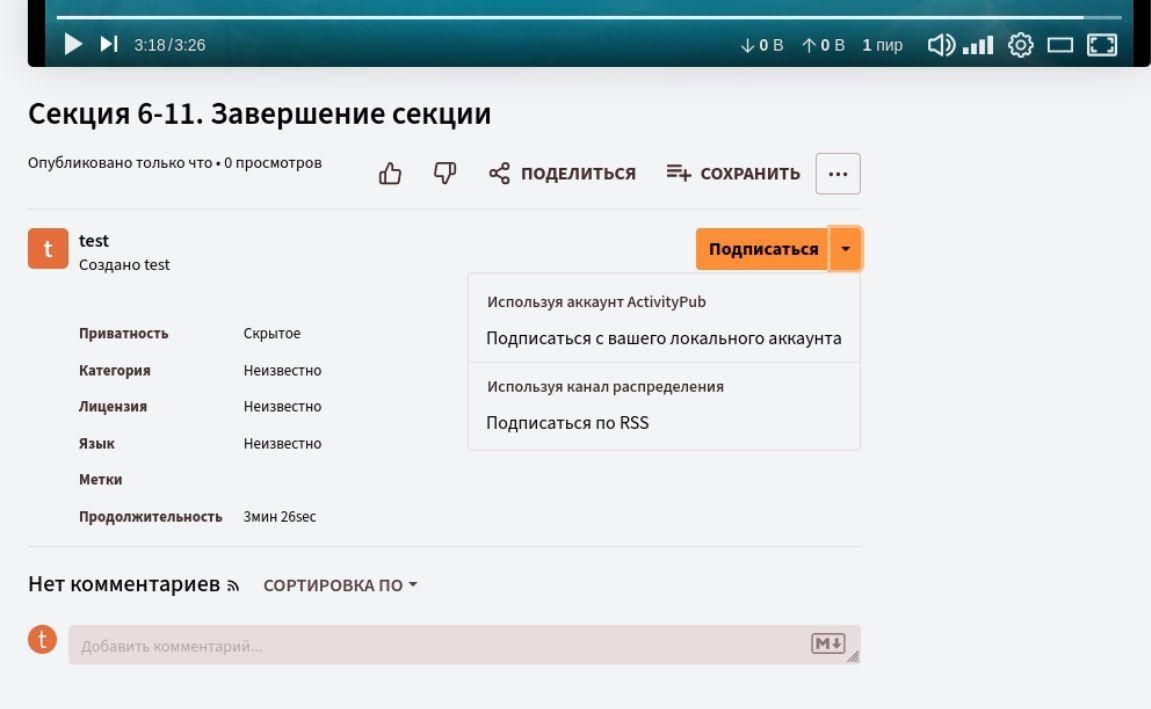The height and width of the screenshot is (709, 1151).
Task: Dislike the video with the thumbs down icon
Action: pyautogui.click(x=444, y=174)
